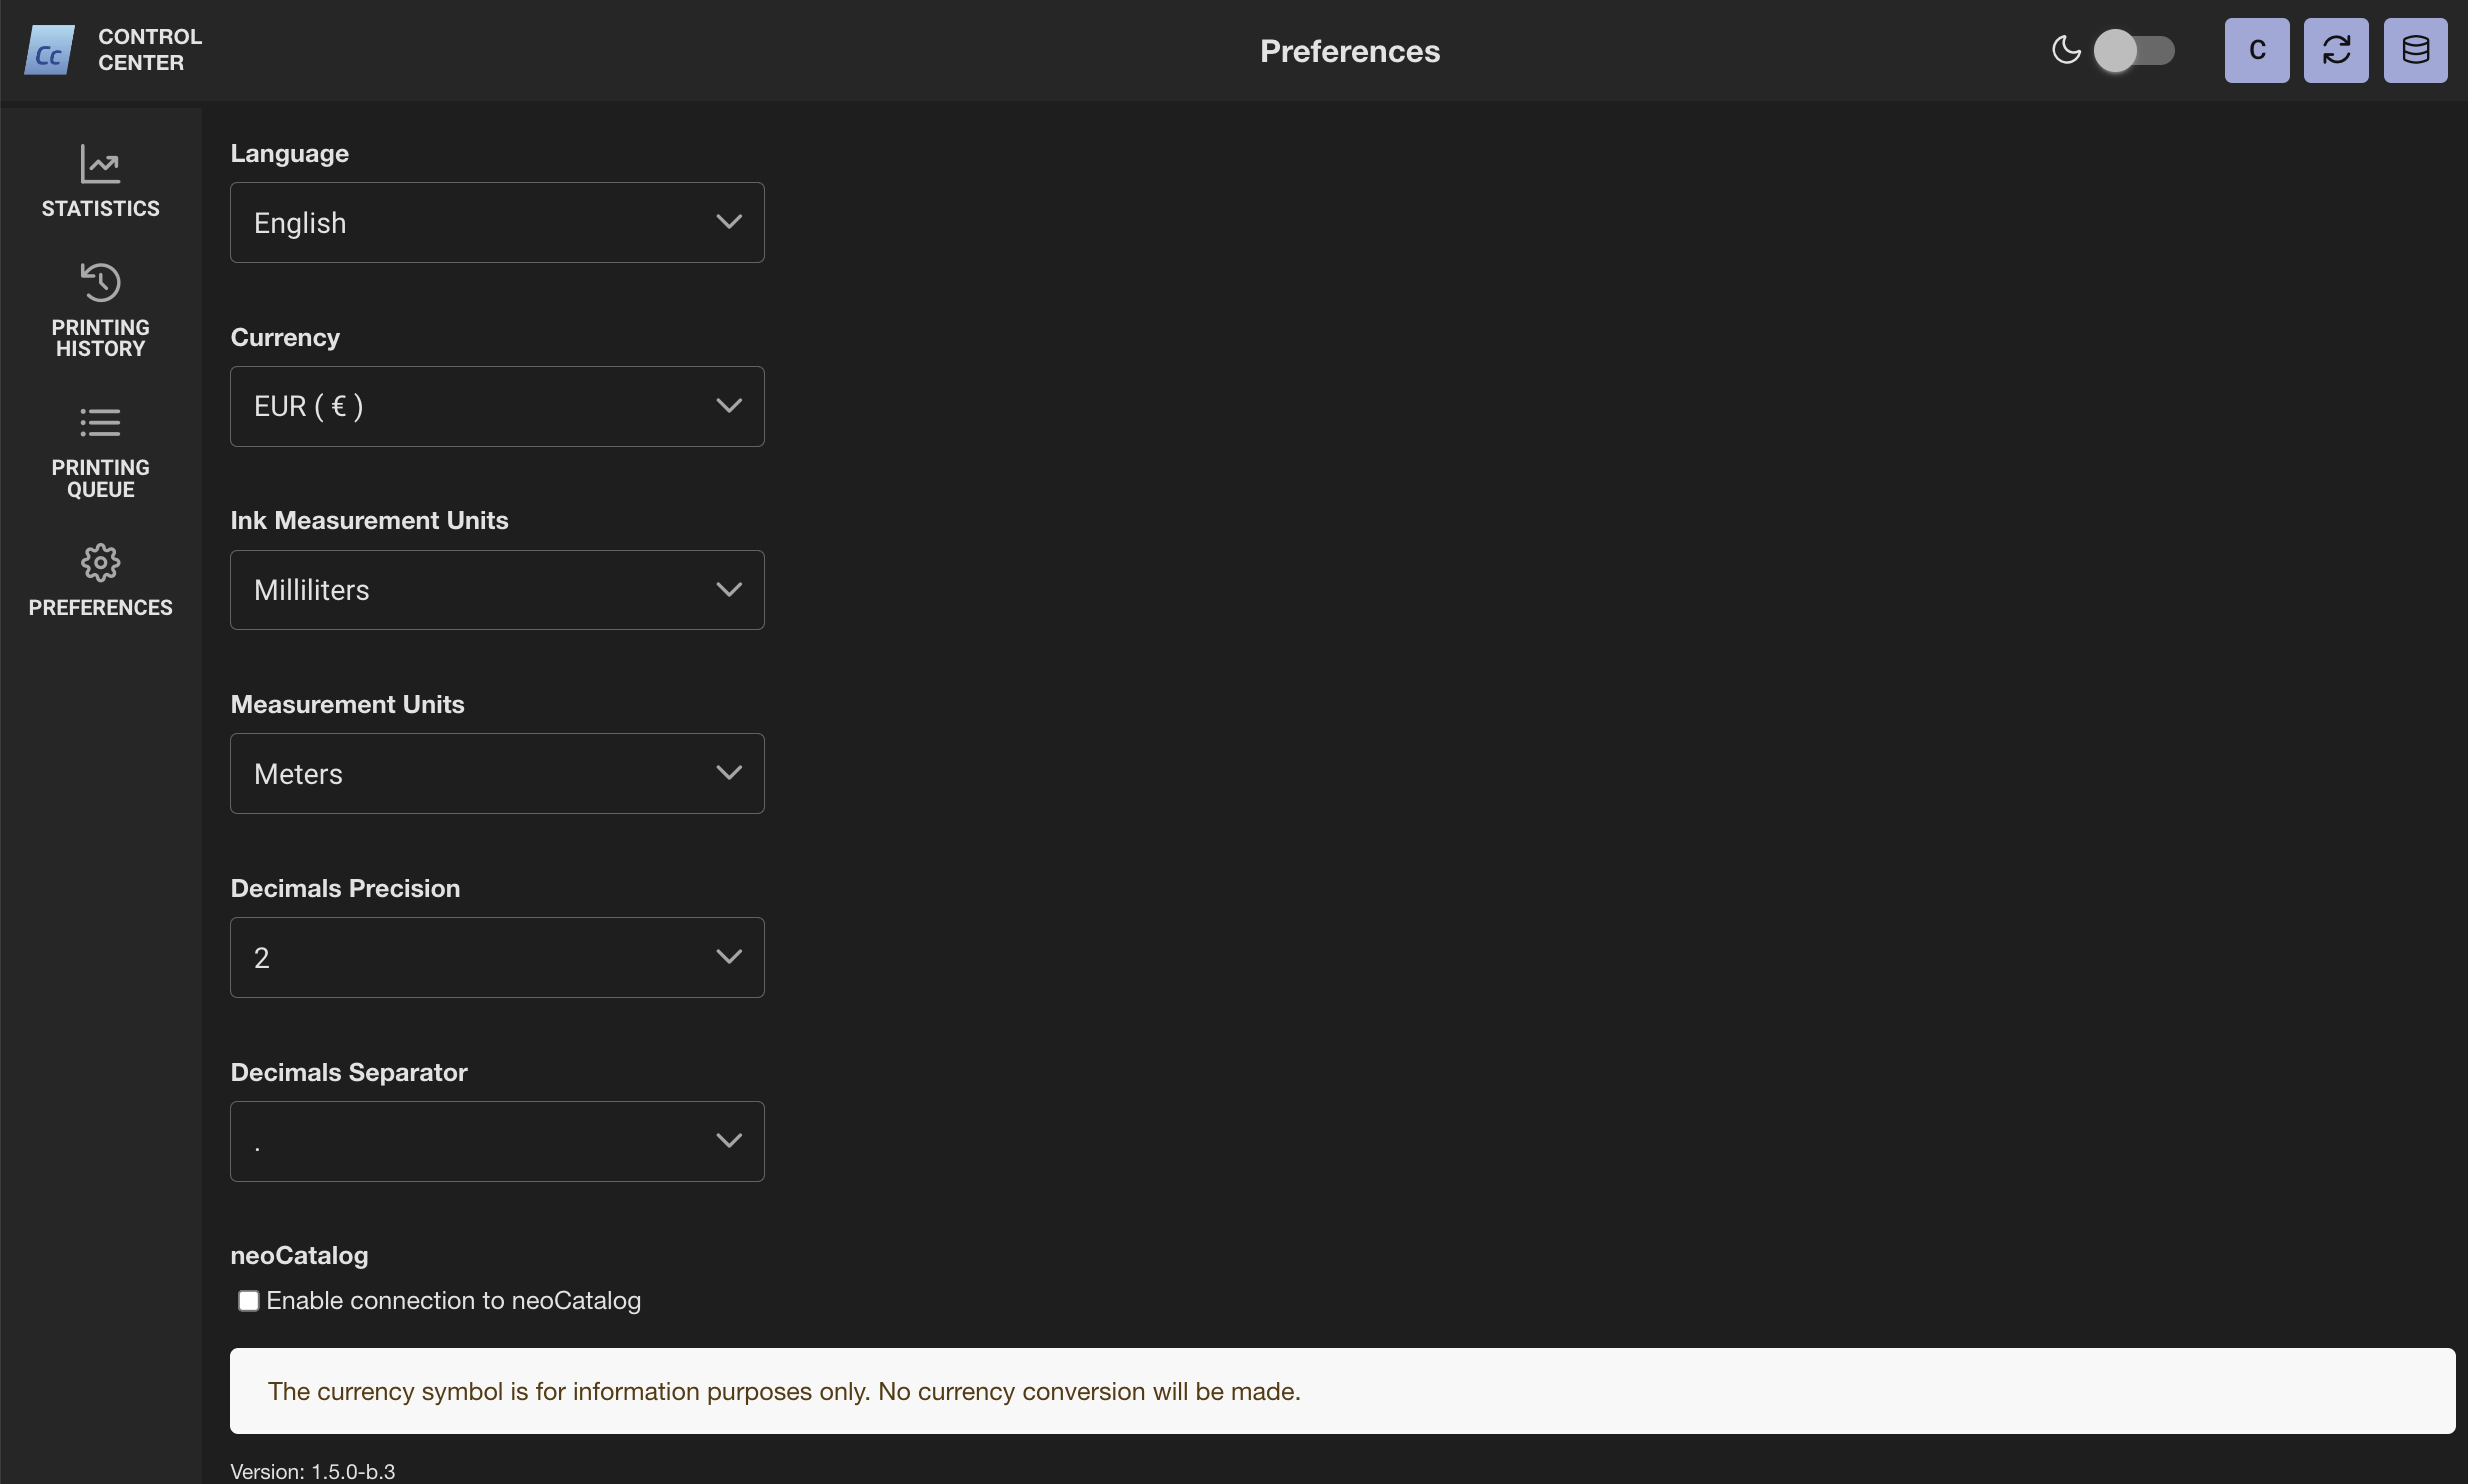
Task: Click the Control Center Cc logo
Action: (49, 50)
